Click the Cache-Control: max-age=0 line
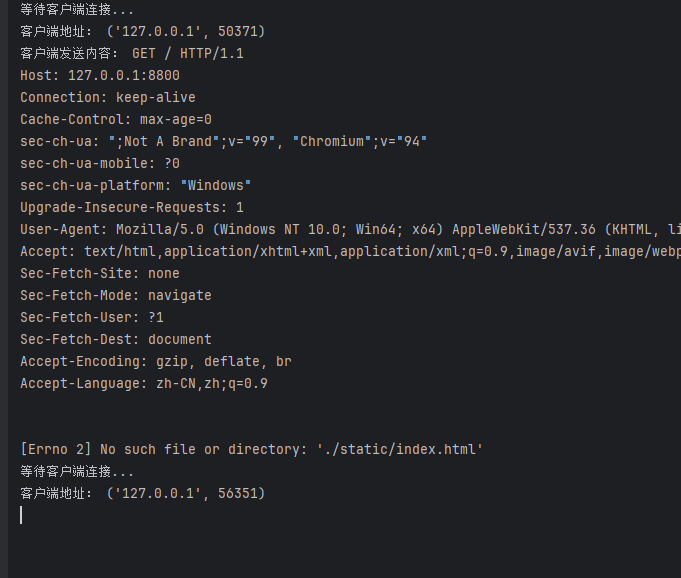 [x=116, y=119]
